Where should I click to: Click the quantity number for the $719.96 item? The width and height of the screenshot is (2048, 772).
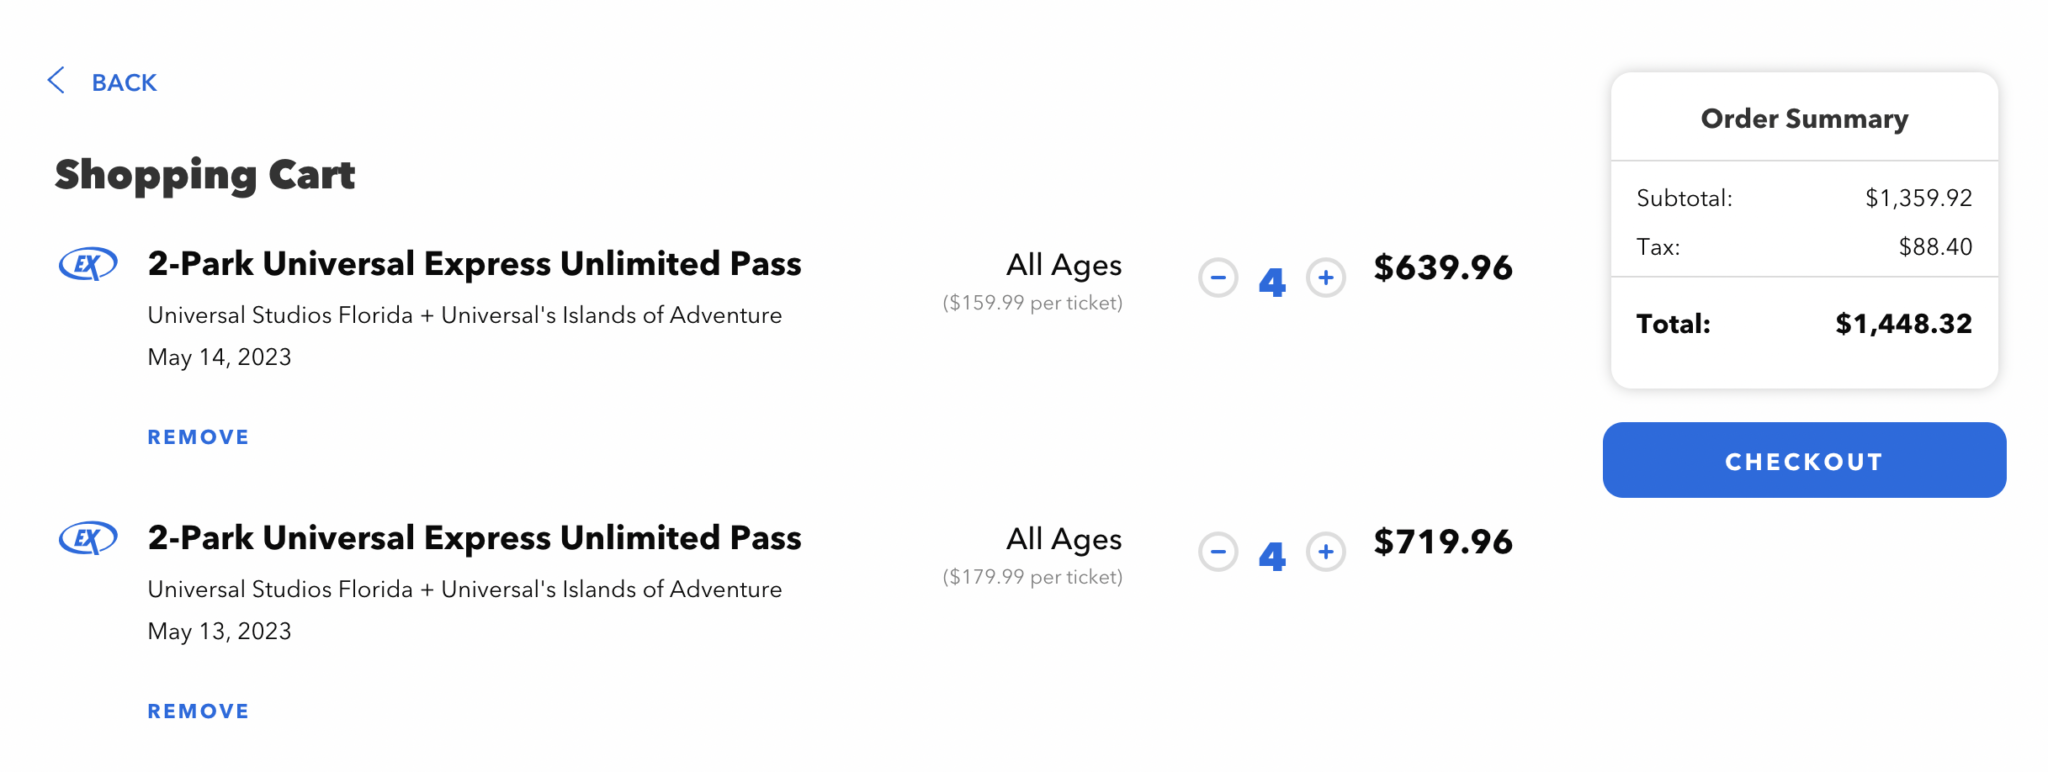(x=1271, y=555)
